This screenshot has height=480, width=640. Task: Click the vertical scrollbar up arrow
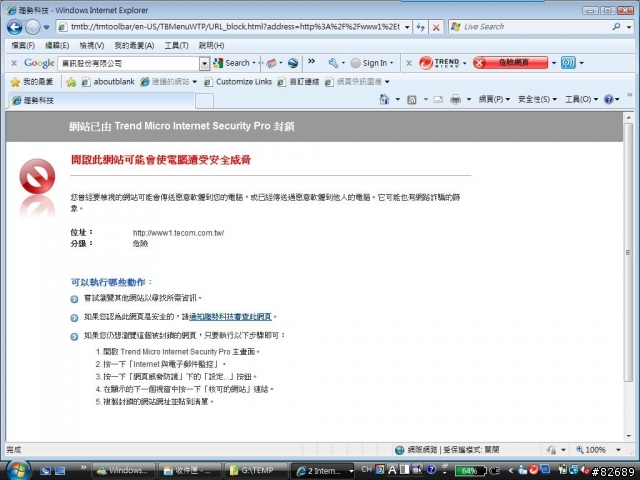pos(629,118)
